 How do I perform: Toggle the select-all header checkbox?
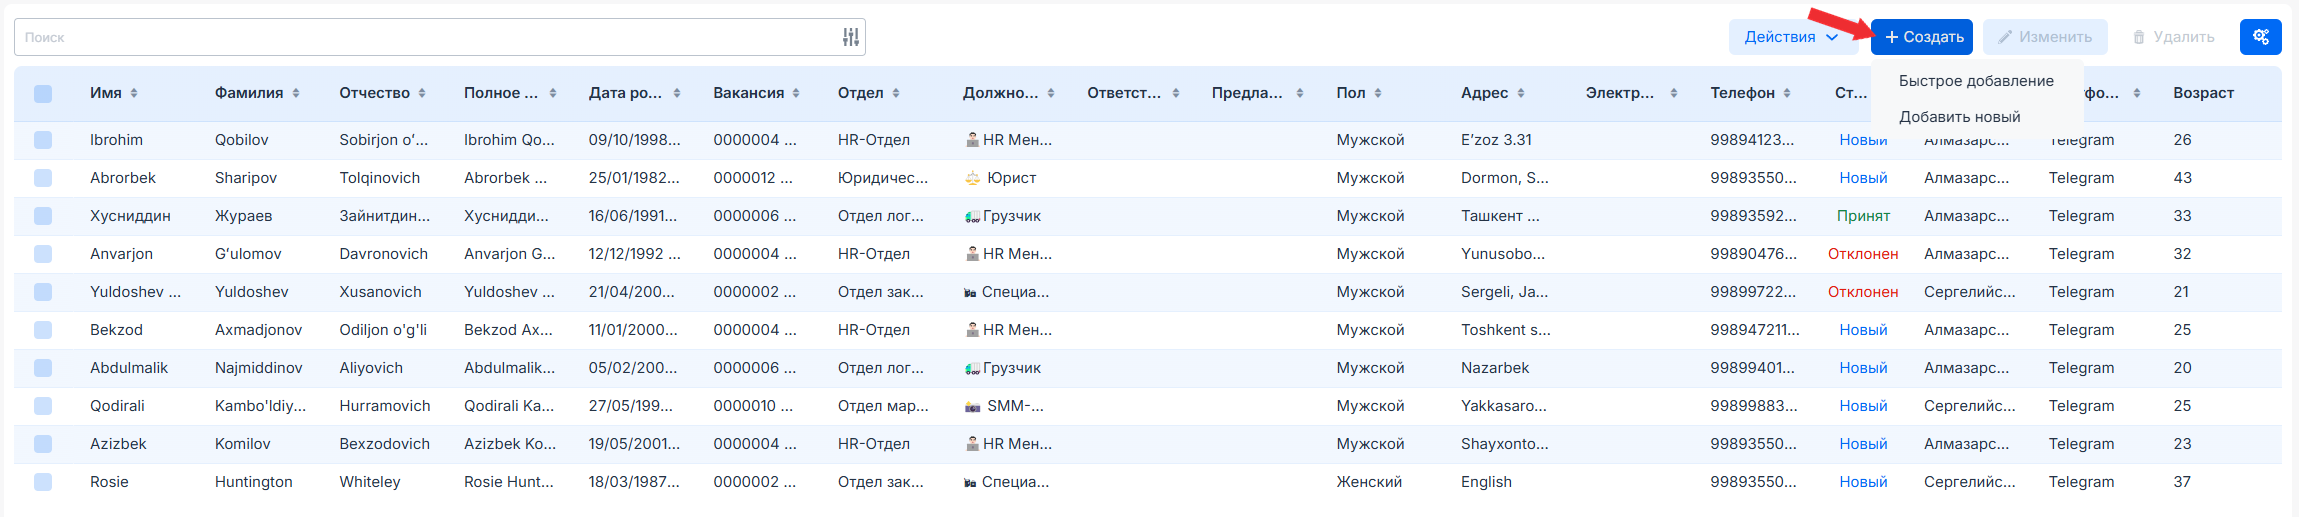click(x=43, y=93)
